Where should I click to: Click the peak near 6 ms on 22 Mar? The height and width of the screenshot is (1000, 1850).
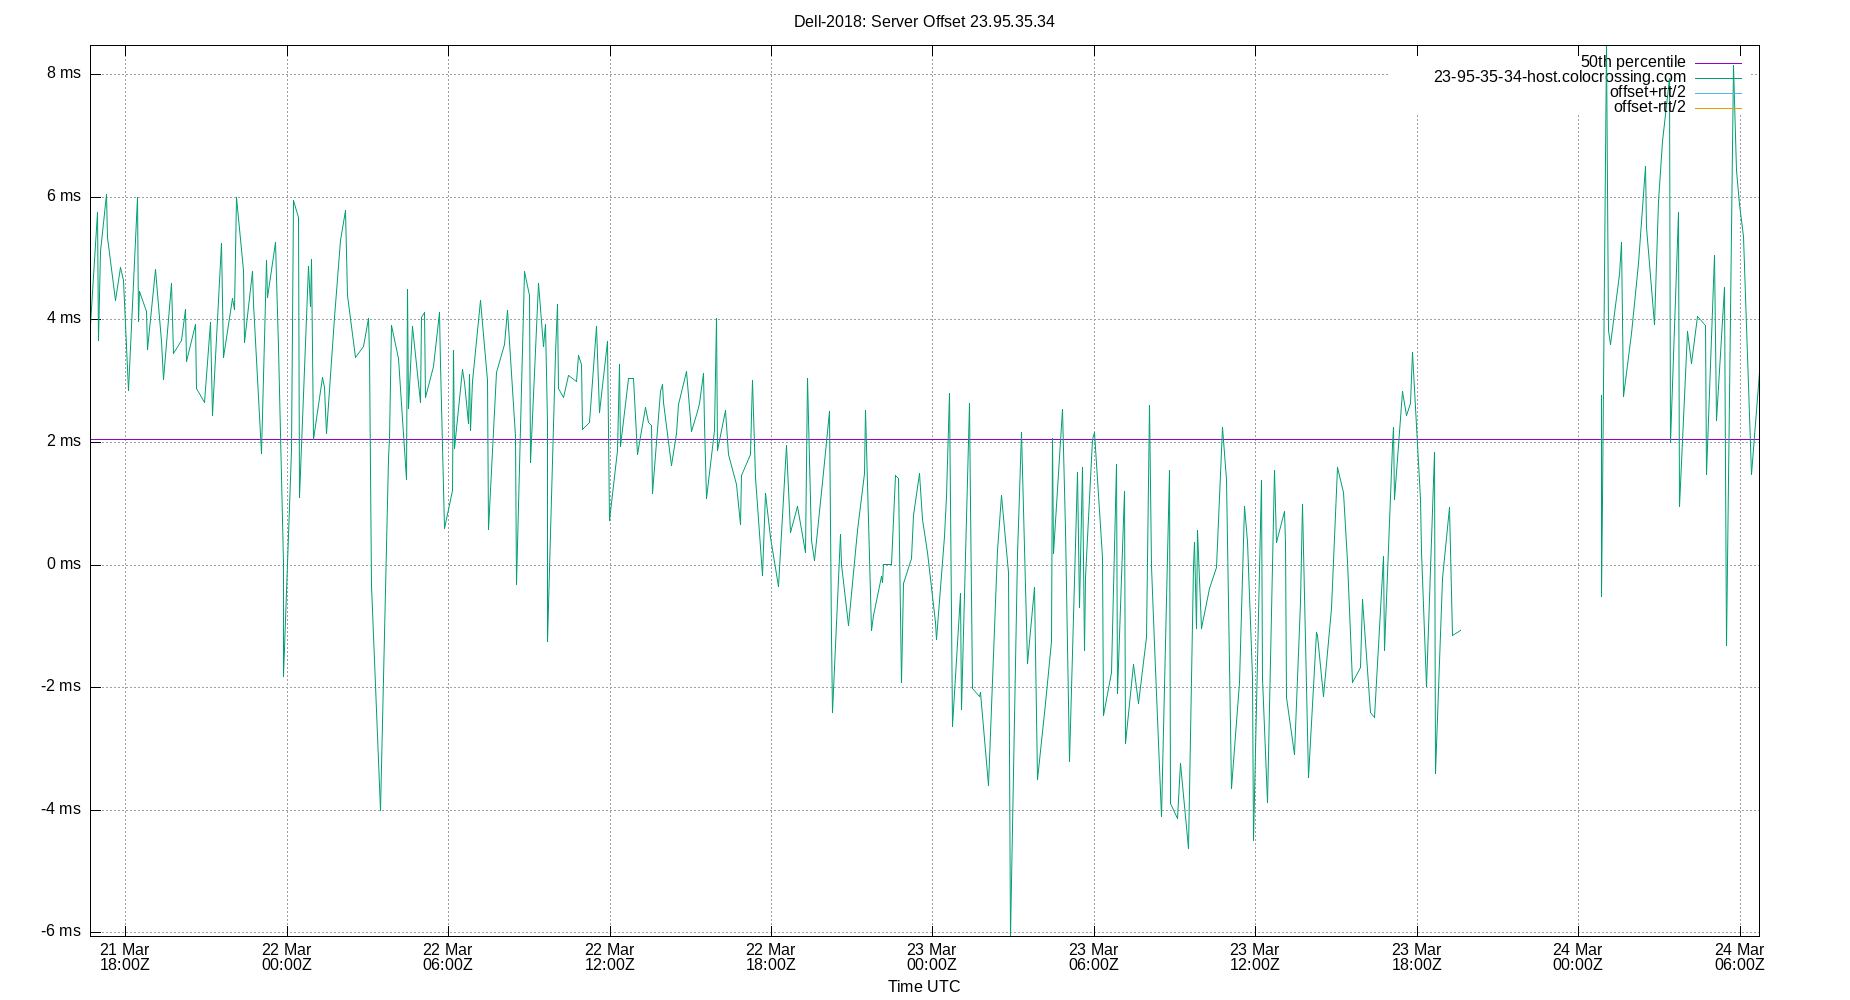[293, 202]
